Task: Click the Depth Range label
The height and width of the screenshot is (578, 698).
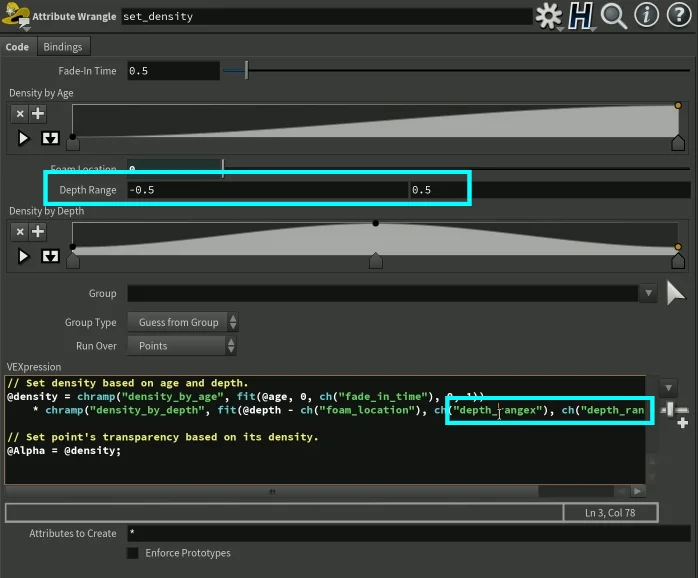Action: tap(88, 190)
